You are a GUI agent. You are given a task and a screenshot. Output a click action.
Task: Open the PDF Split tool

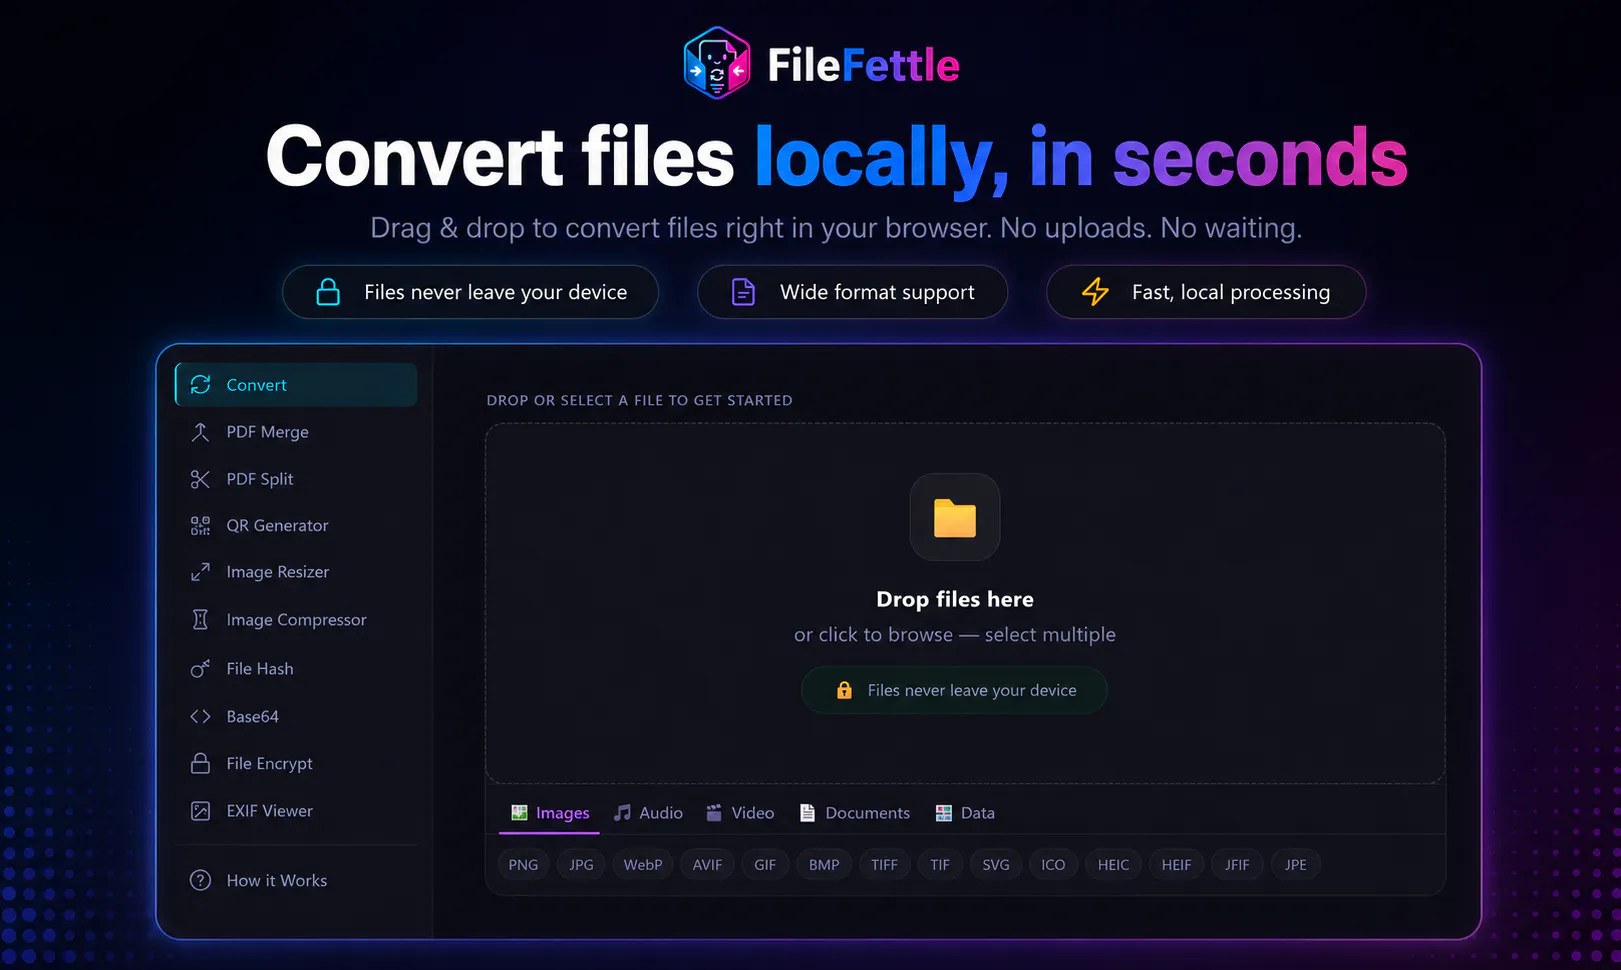[296, 479]
